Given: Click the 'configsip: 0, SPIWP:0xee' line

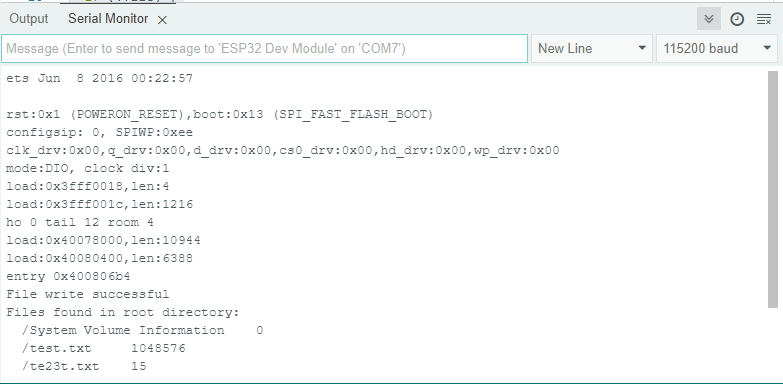Looking at the screenshot, I should pyautogui.click(x=99, y=133).
